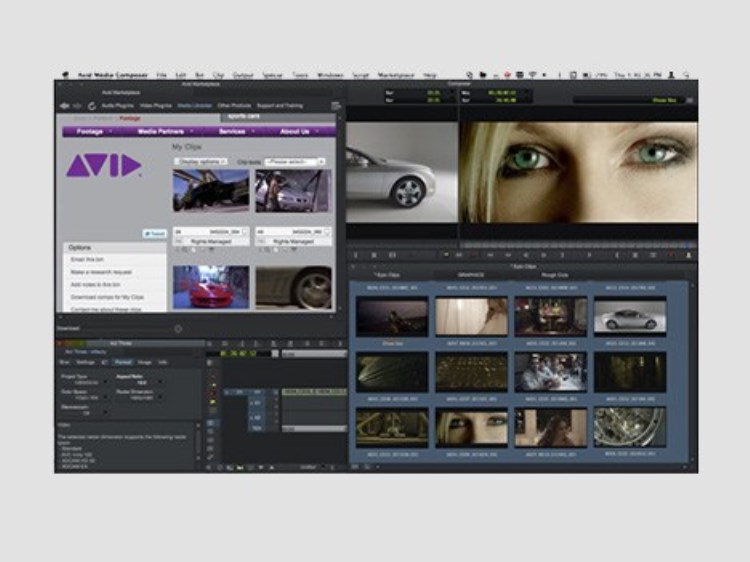
Task: Switch to Info tab in project window
Action: point(163,363)
